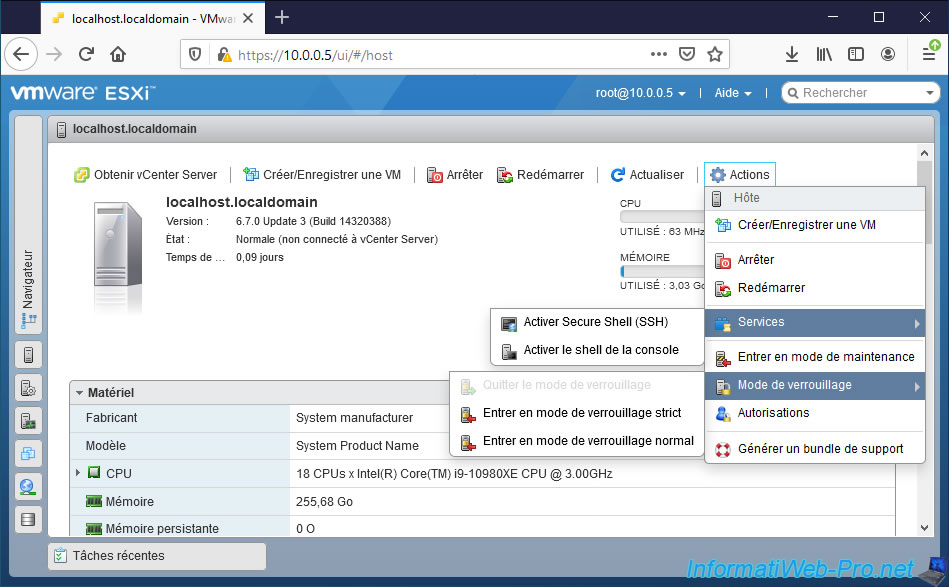
Task: Bookmark this page with star icon
Action: pyautogui.click(x=715, y=55)
